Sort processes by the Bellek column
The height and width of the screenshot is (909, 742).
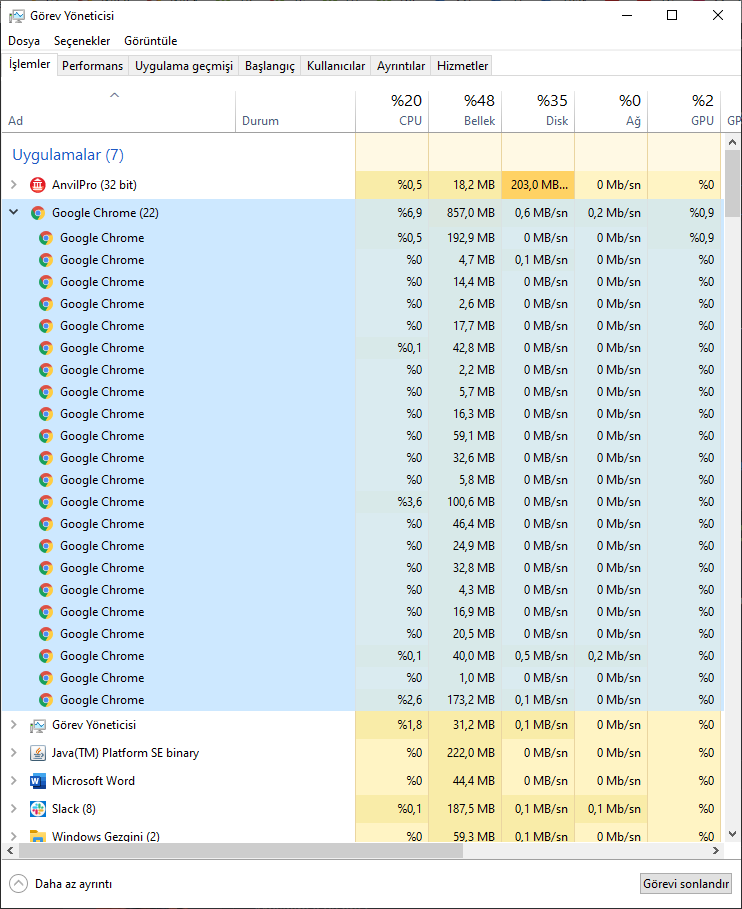[x=465, y=111]
